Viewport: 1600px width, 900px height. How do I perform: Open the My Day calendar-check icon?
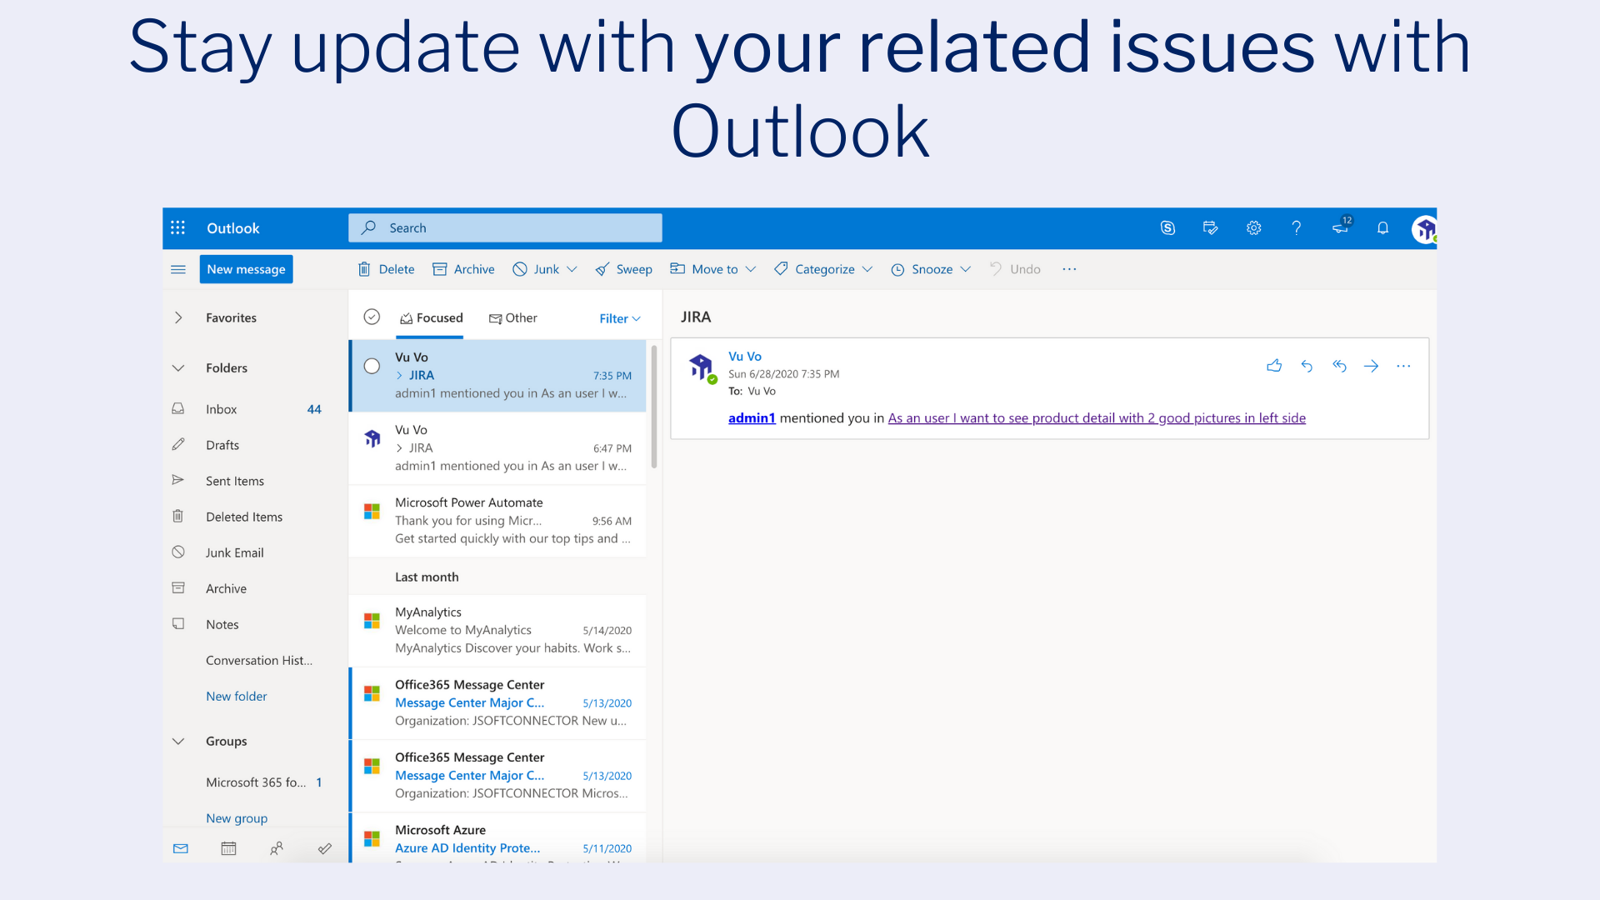pos(1210,228)
